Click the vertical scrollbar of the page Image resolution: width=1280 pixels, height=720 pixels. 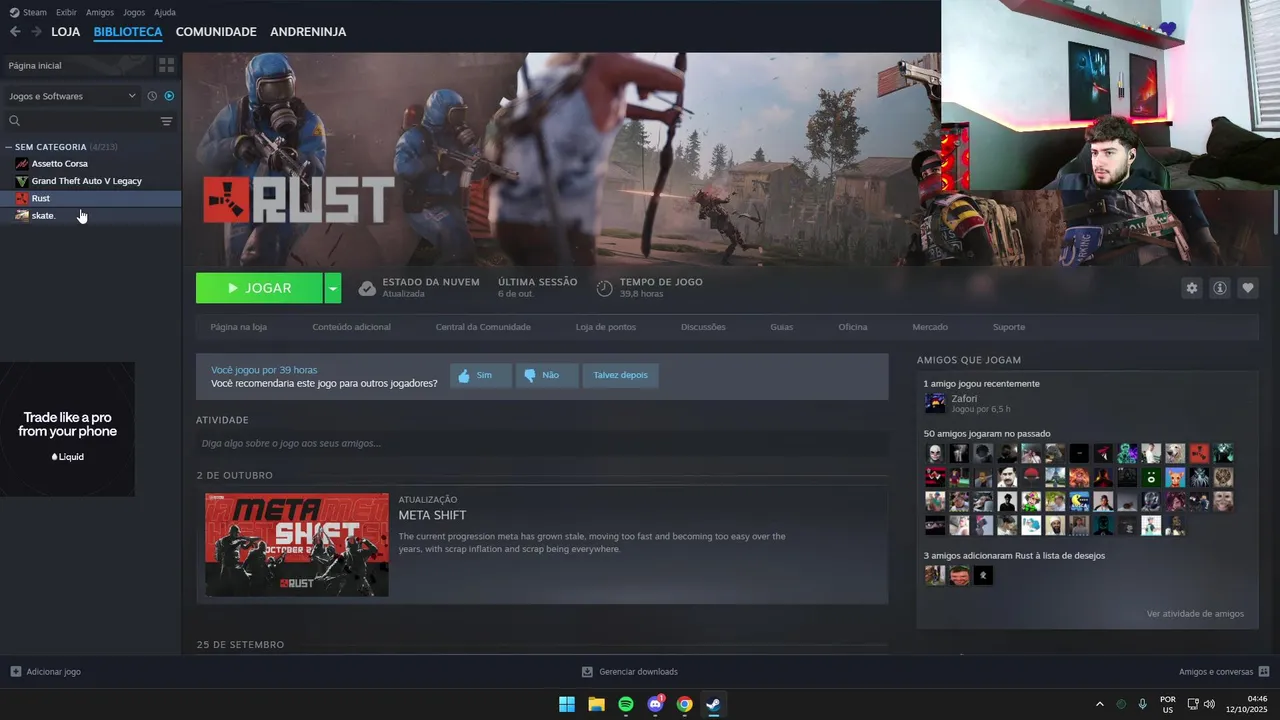(1275, 212)
